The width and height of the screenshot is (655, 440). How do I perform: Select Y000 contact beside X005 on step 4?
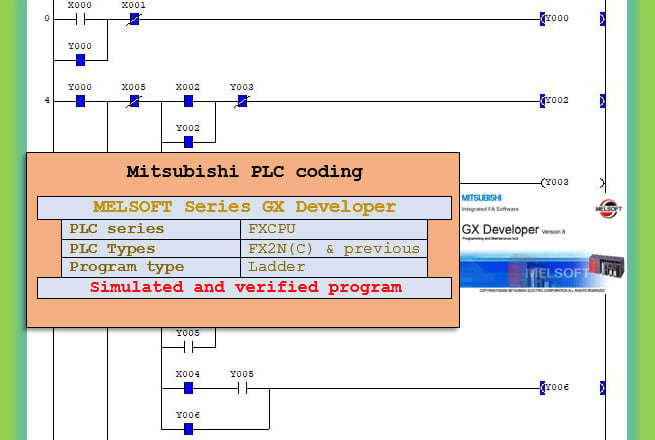(80, 101)
